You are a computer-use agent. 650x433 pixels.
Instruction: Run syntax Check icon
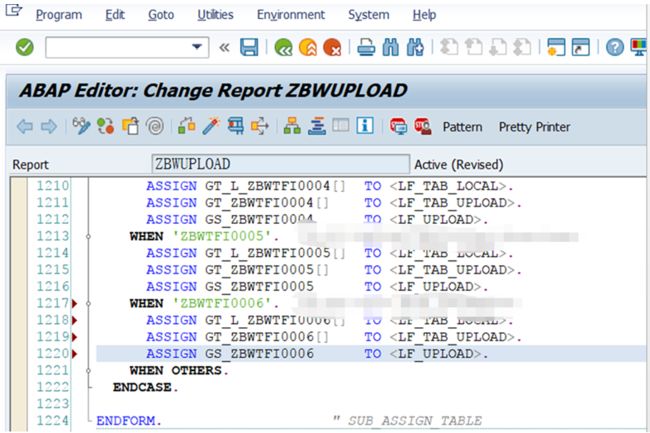[x=187, y=126]
